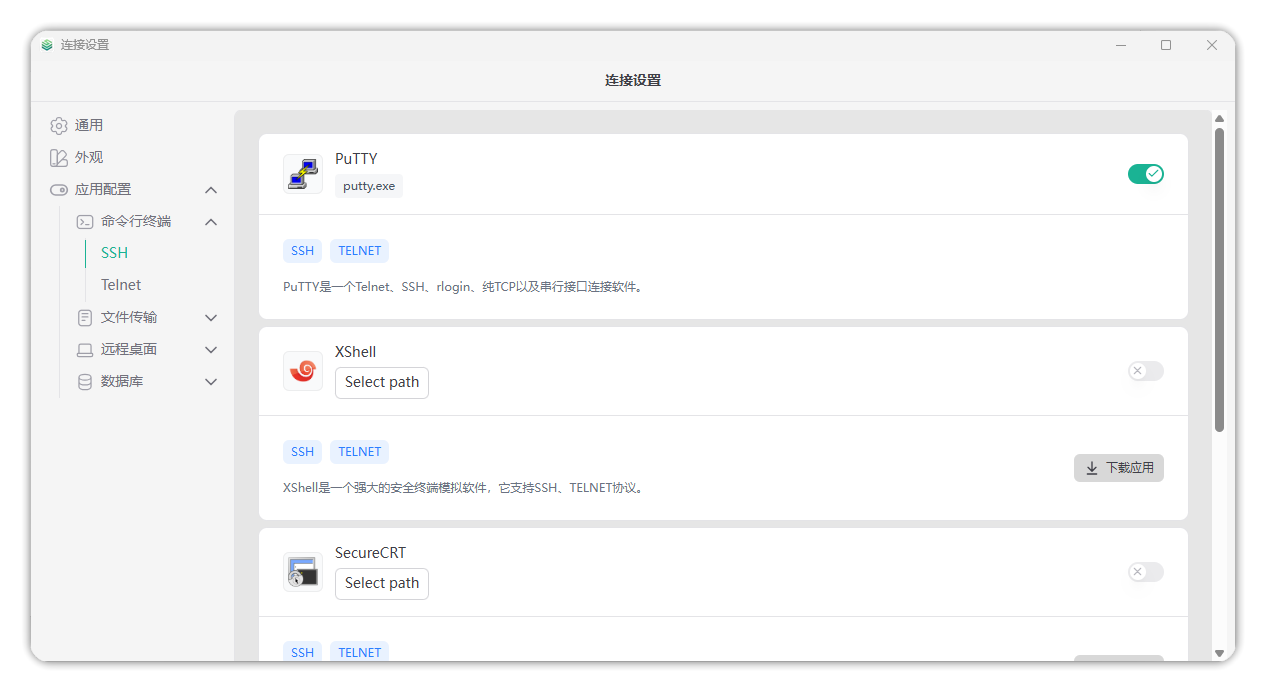Click Select path under SecureCRT
Image resolution: width=1266 pixels, height=682 pixels.
(x=382, y=584)
